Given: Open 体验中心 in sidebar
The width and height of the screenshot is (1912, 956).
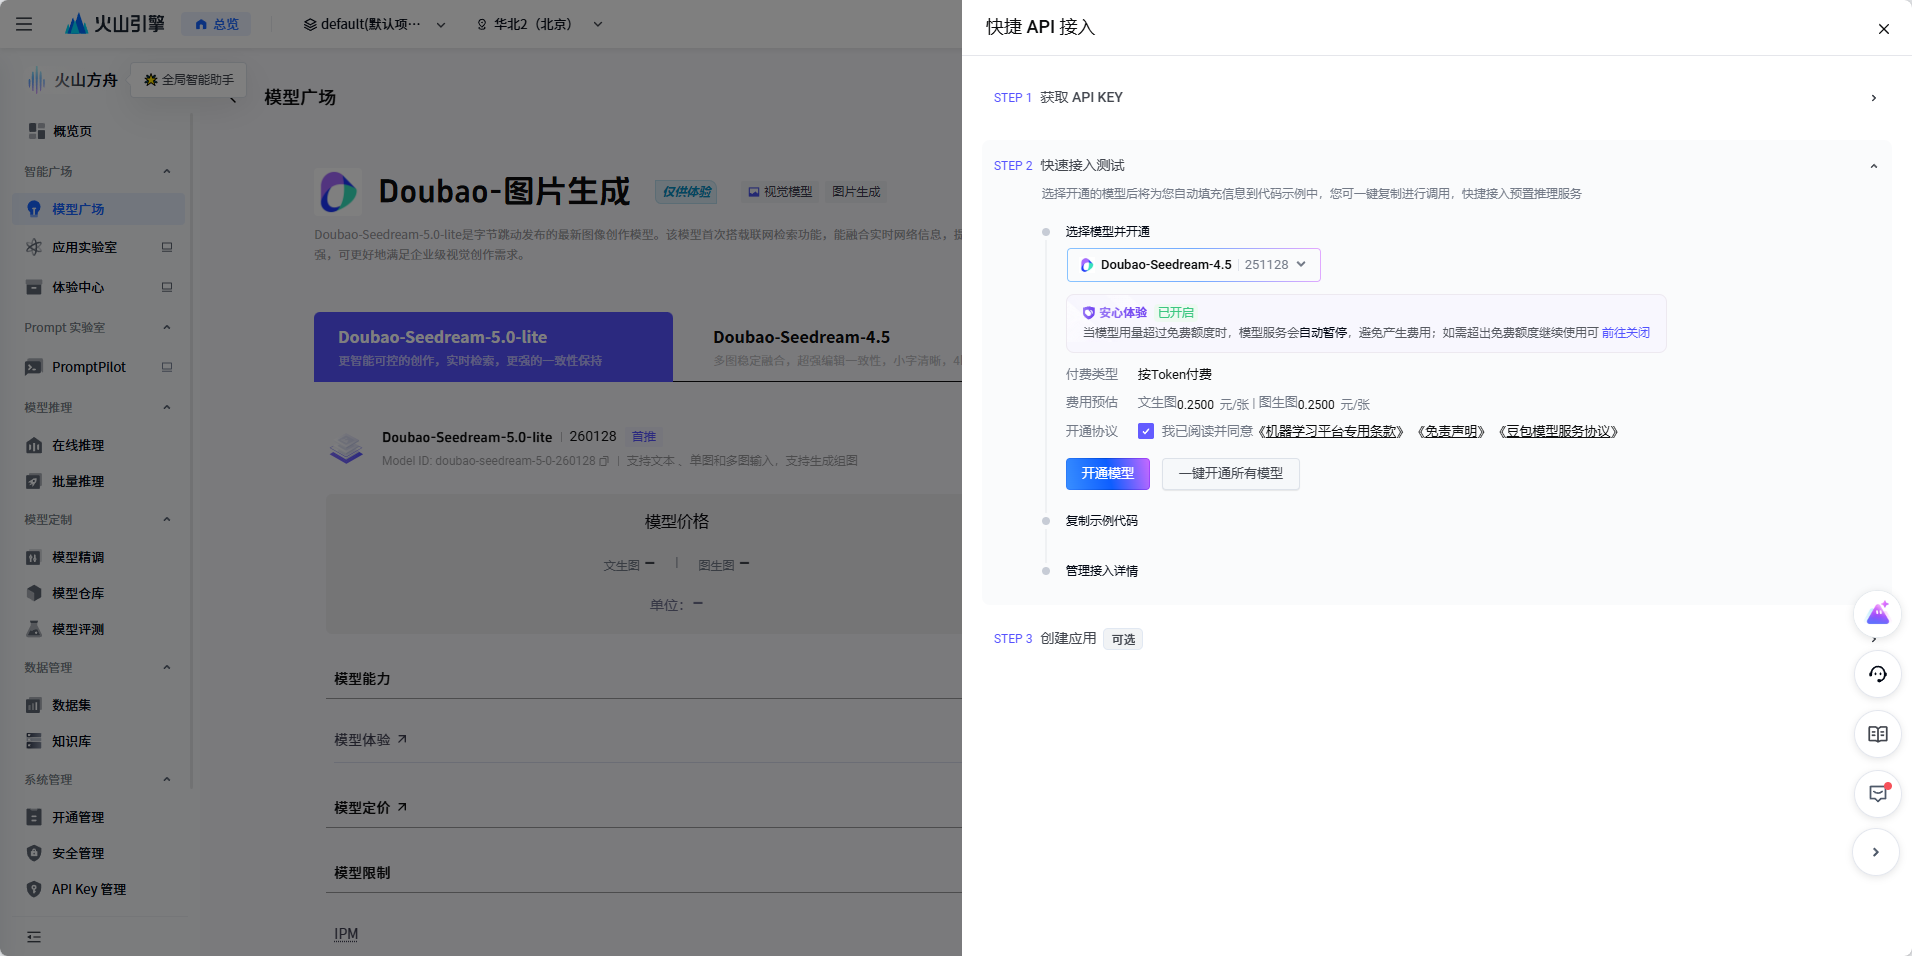Looking at the screenshot, I should coord(78,287).
